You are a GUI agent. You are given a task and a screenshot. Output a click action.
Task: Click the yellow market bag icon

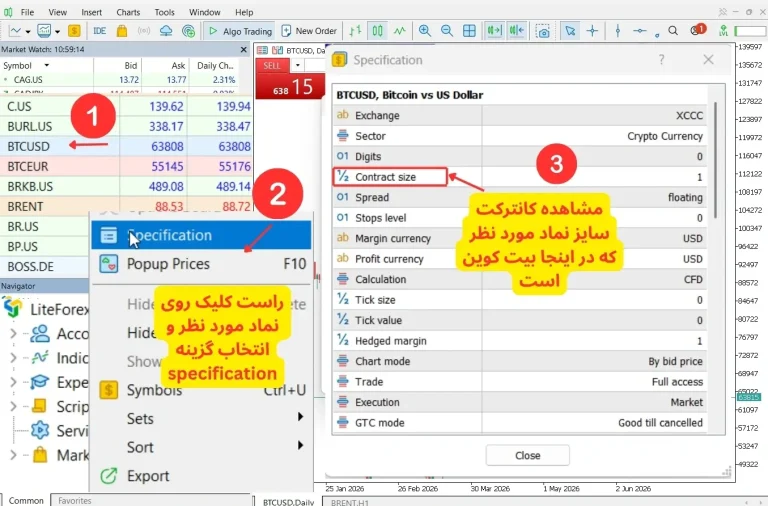click(x=121, y=31)
